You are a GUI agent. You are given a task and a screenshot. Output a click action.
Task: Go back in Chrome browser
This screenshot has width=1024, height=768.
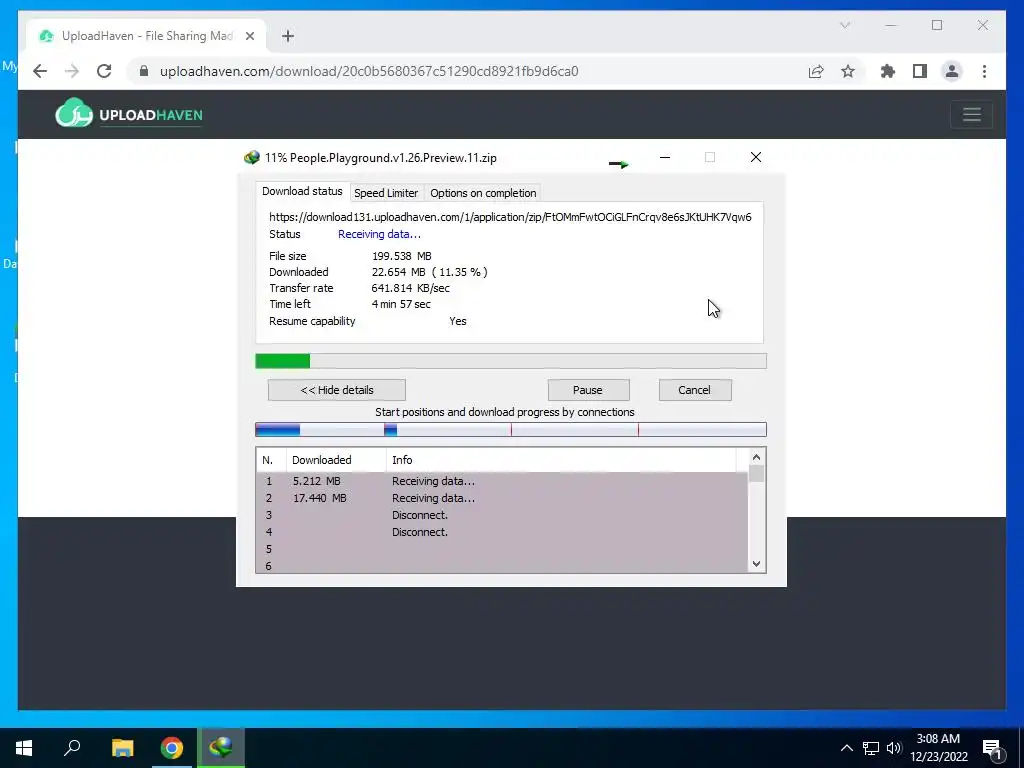click(x=40, y=71)
